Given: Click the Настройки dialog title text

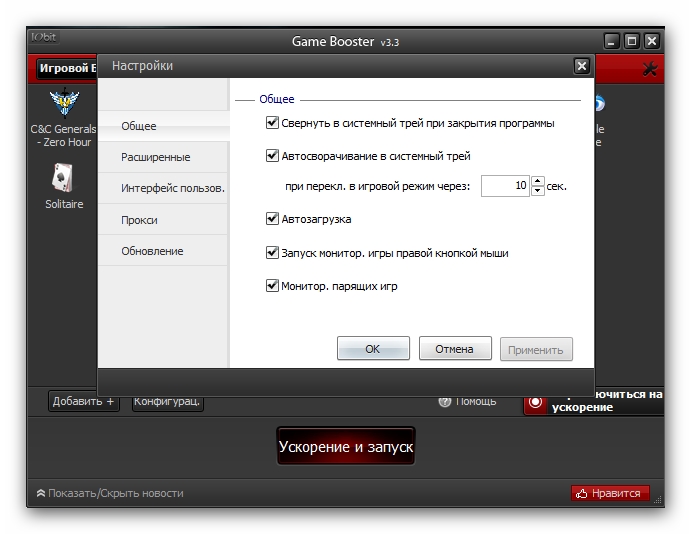Looking at the screenshot, I should pyautogui.click(x=142, y=66).
